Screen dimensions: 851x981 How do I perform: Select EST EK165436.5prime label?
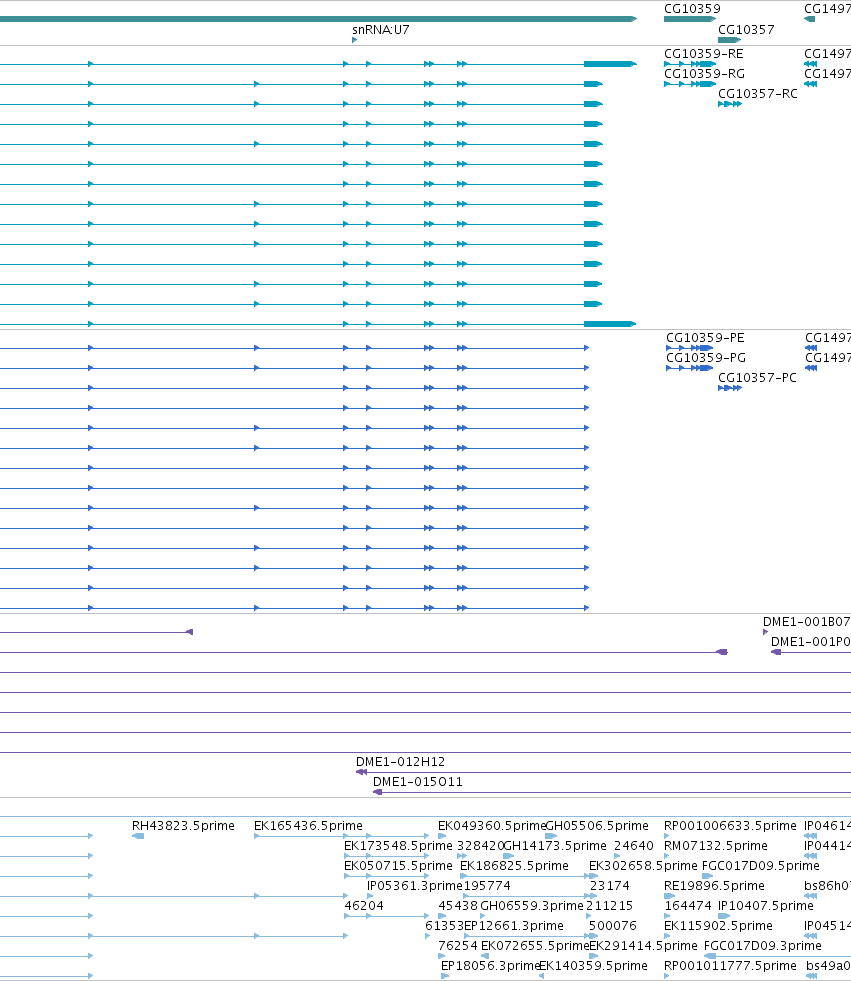click(x=308, y=826)
